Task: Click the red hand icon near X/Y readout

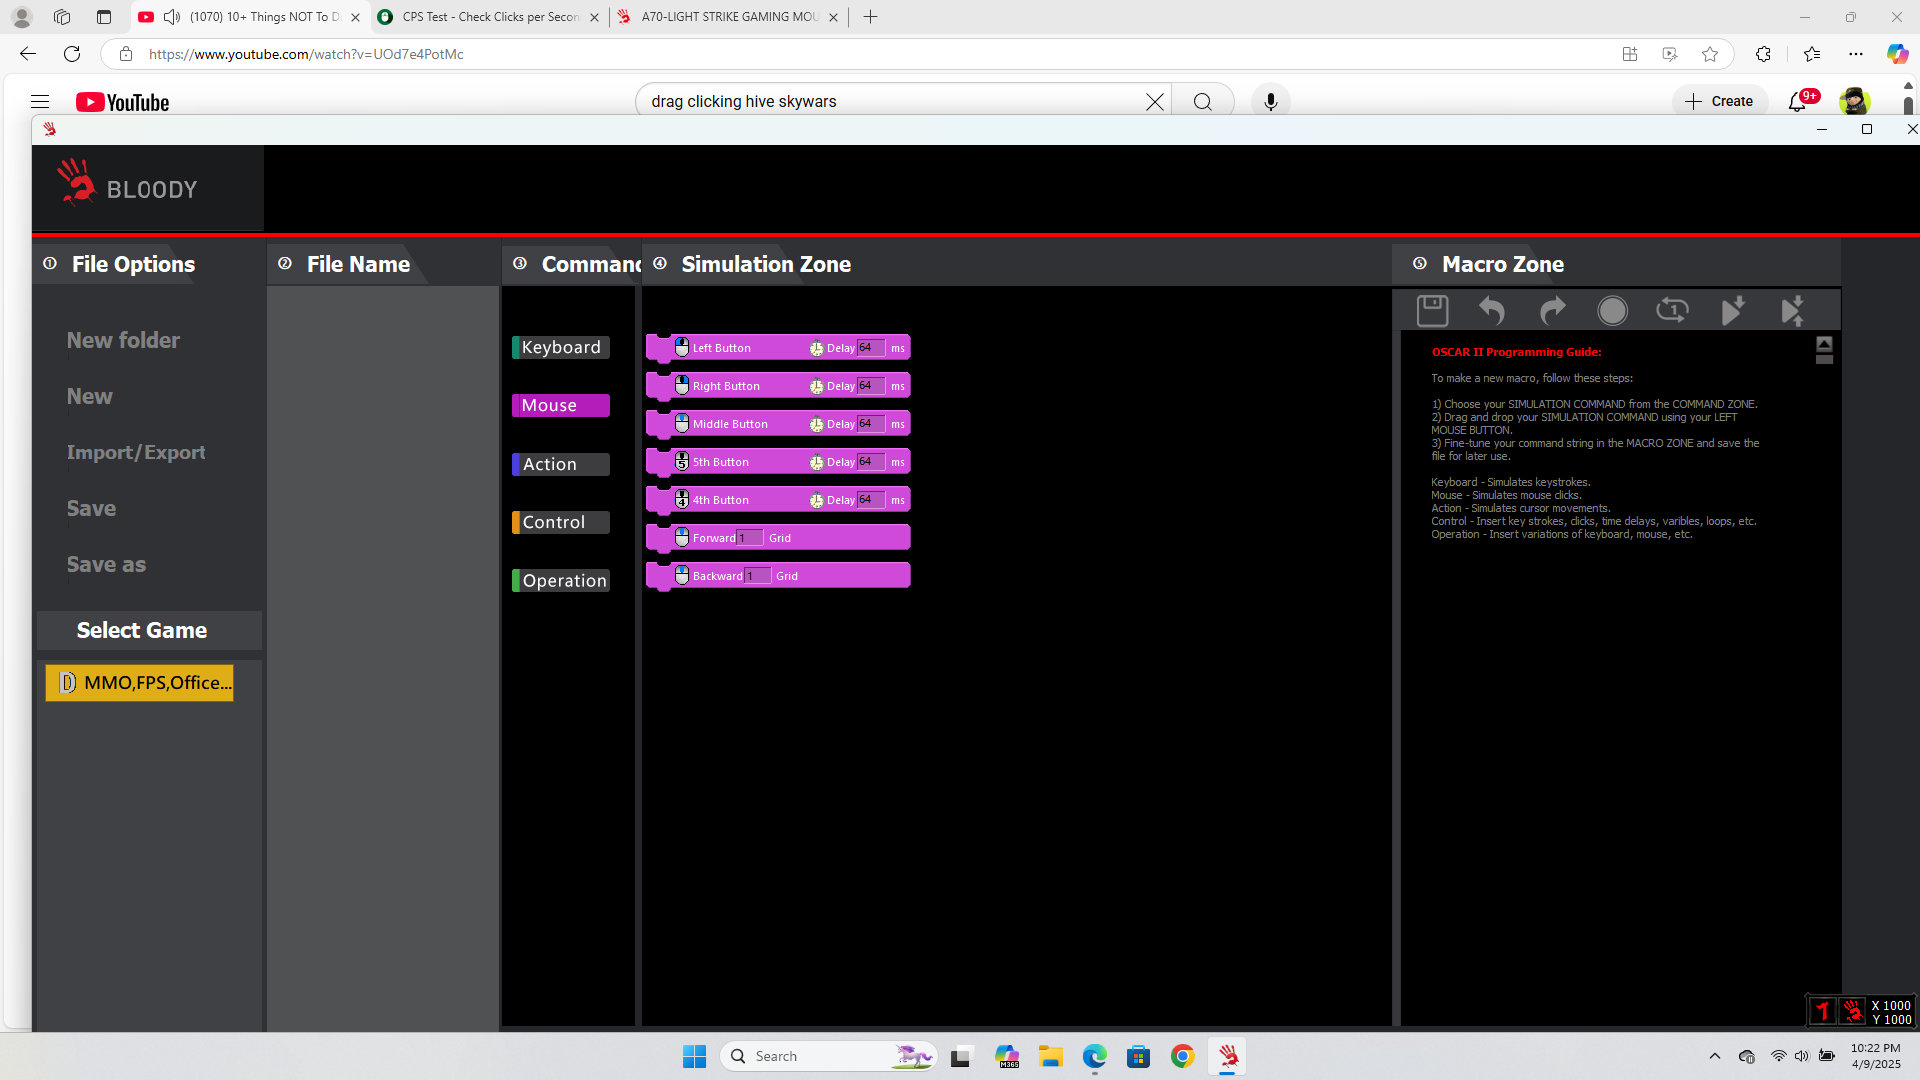Action: point(1853,1012)
